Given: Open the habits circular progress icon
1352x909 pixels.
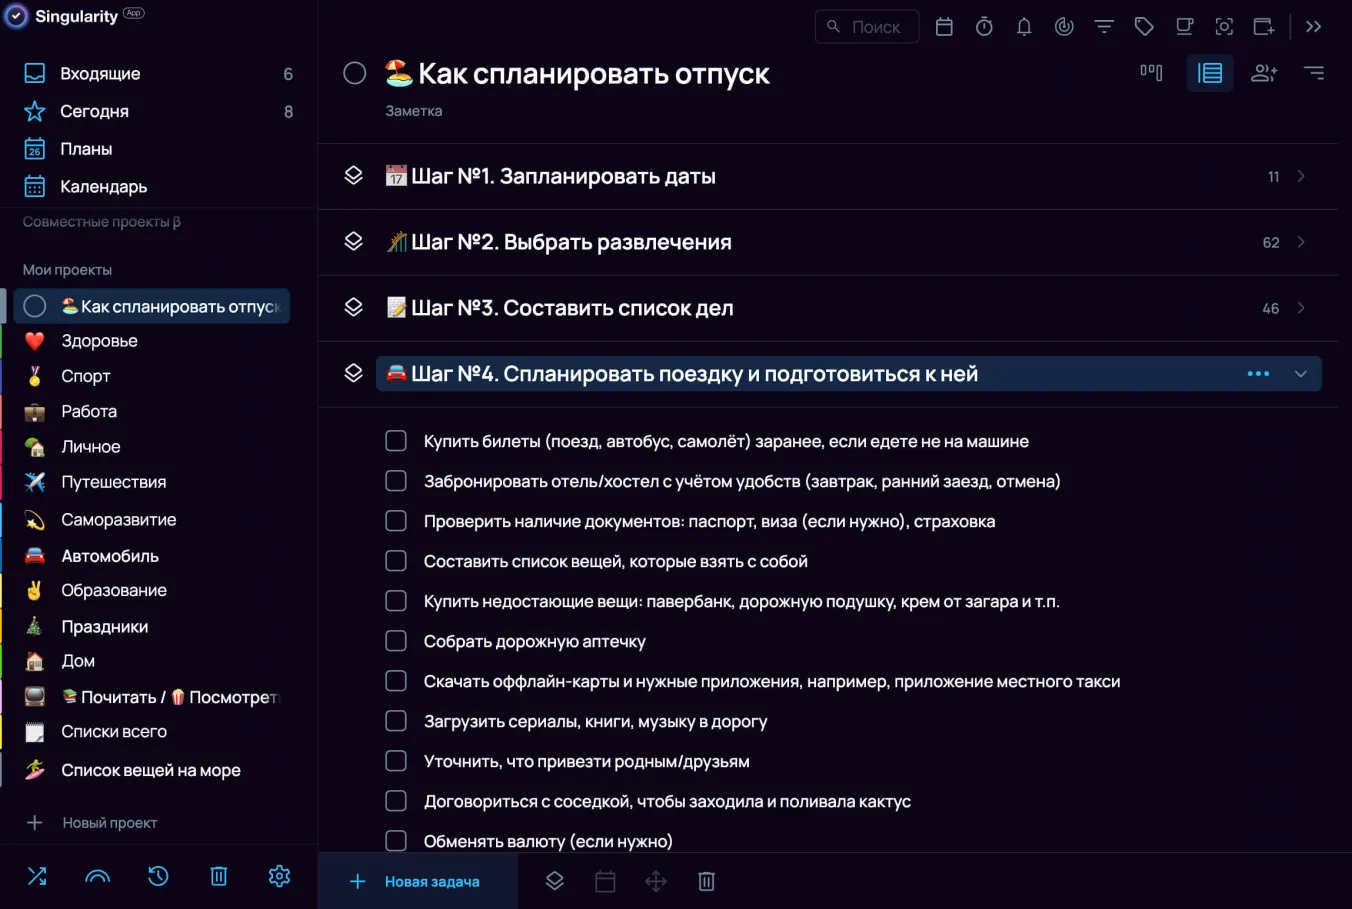Looking at the screenshot, I should [1064, 27].
